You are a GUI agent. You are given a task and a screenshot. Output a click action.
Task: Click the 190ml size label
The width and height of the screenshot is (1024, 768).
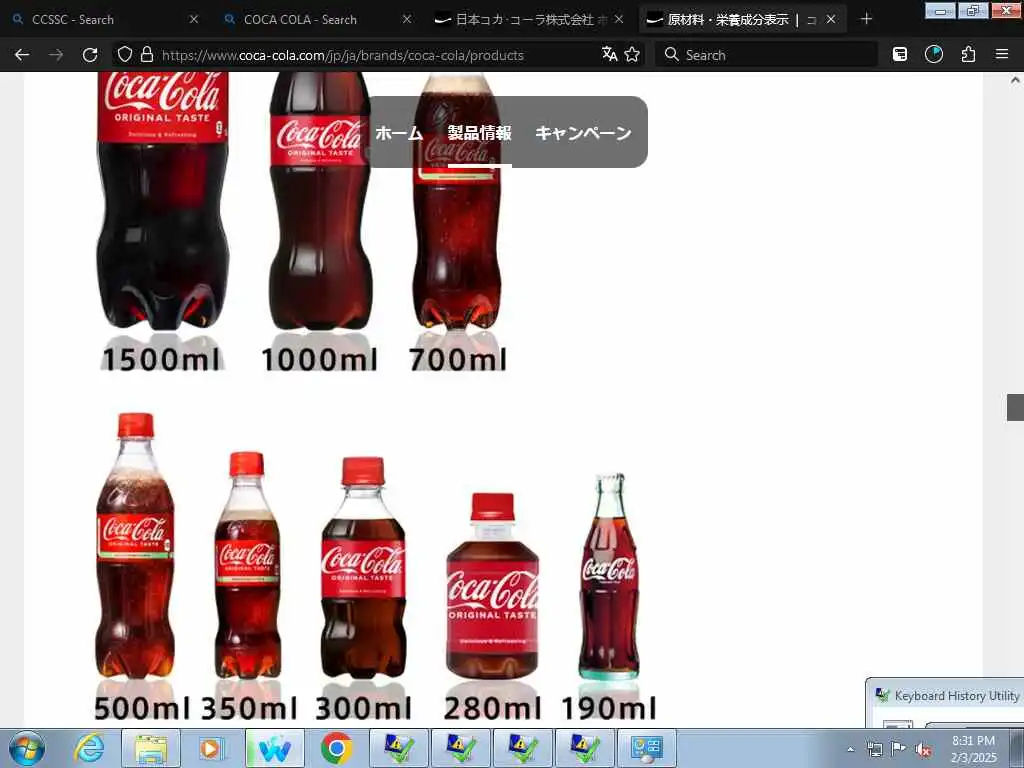[x=609, y=708]
